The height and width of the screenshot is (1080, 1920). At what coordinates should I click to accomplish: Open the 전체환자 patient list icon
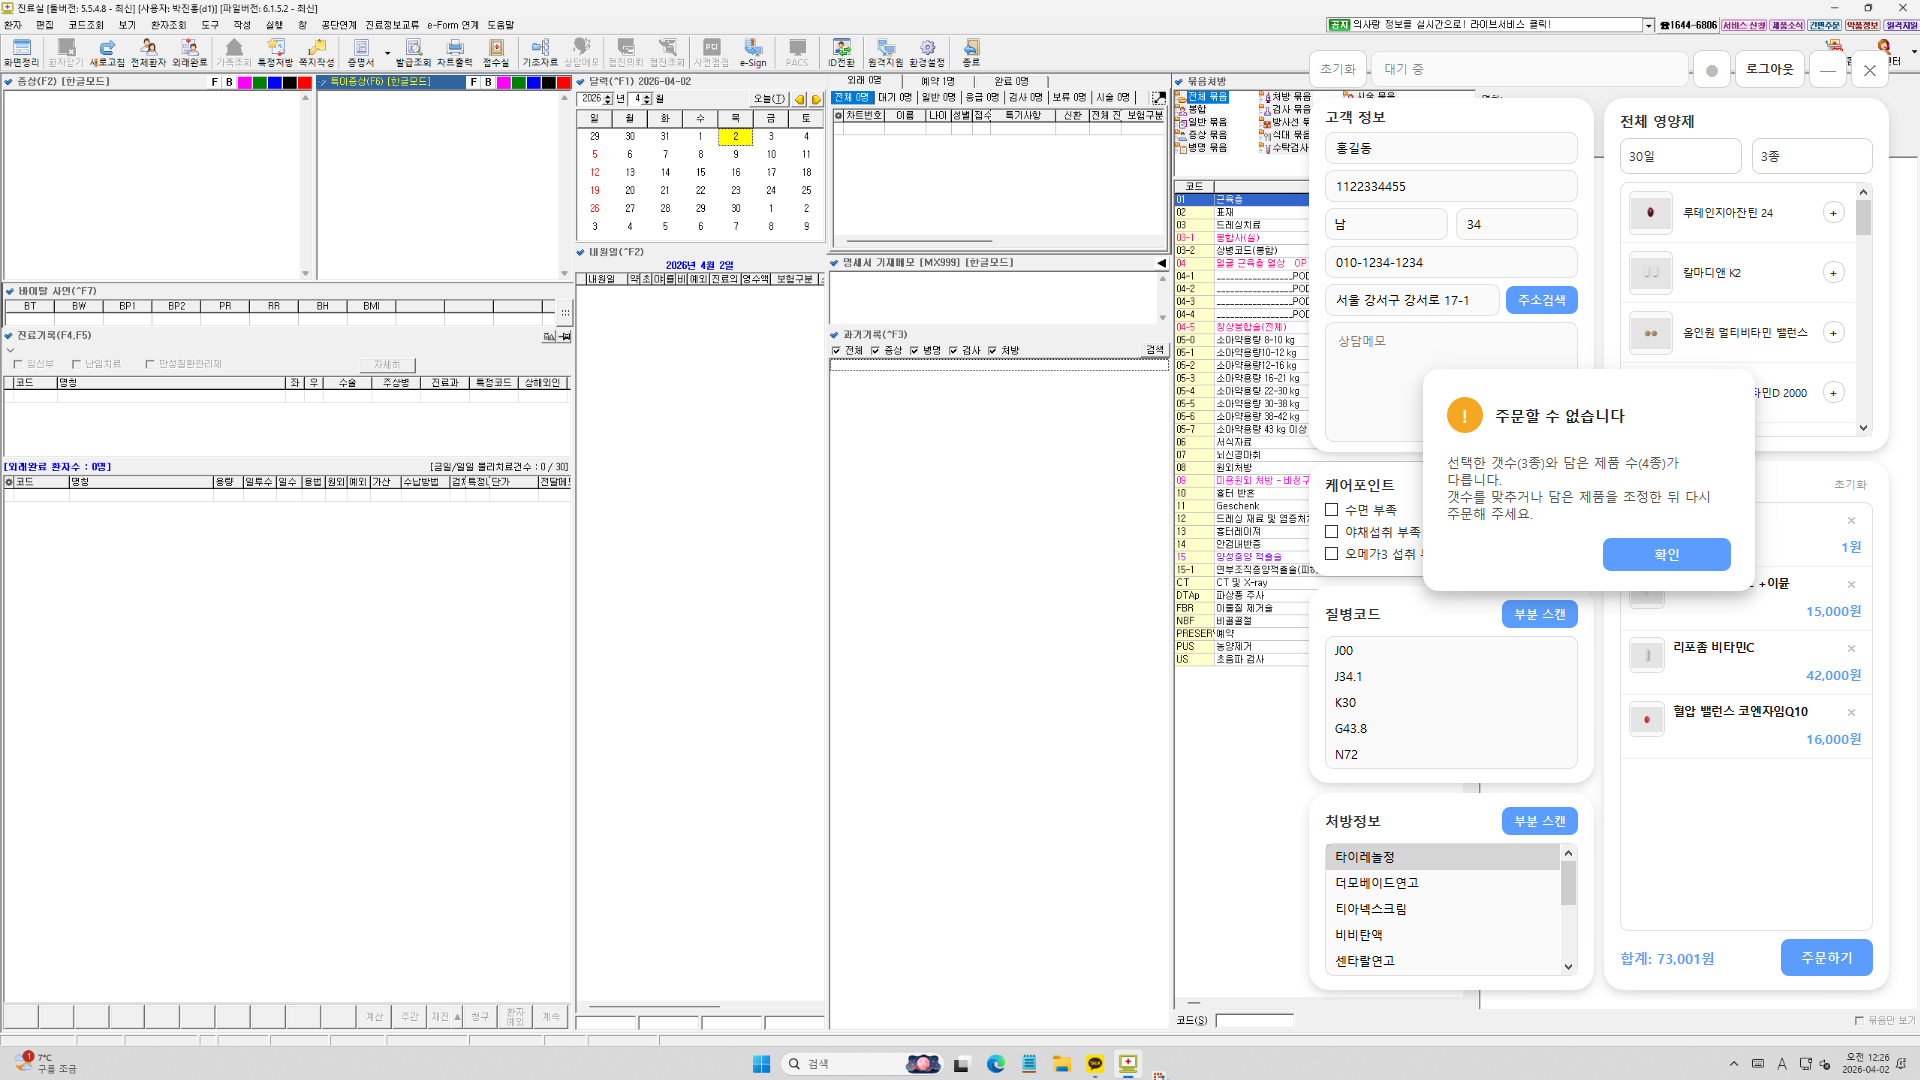[x=148, y=53]
